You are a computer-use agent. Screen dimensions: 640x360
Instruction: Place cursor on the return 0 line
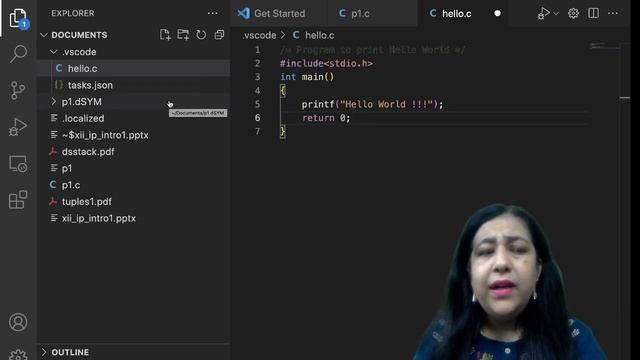coord(326,118)
